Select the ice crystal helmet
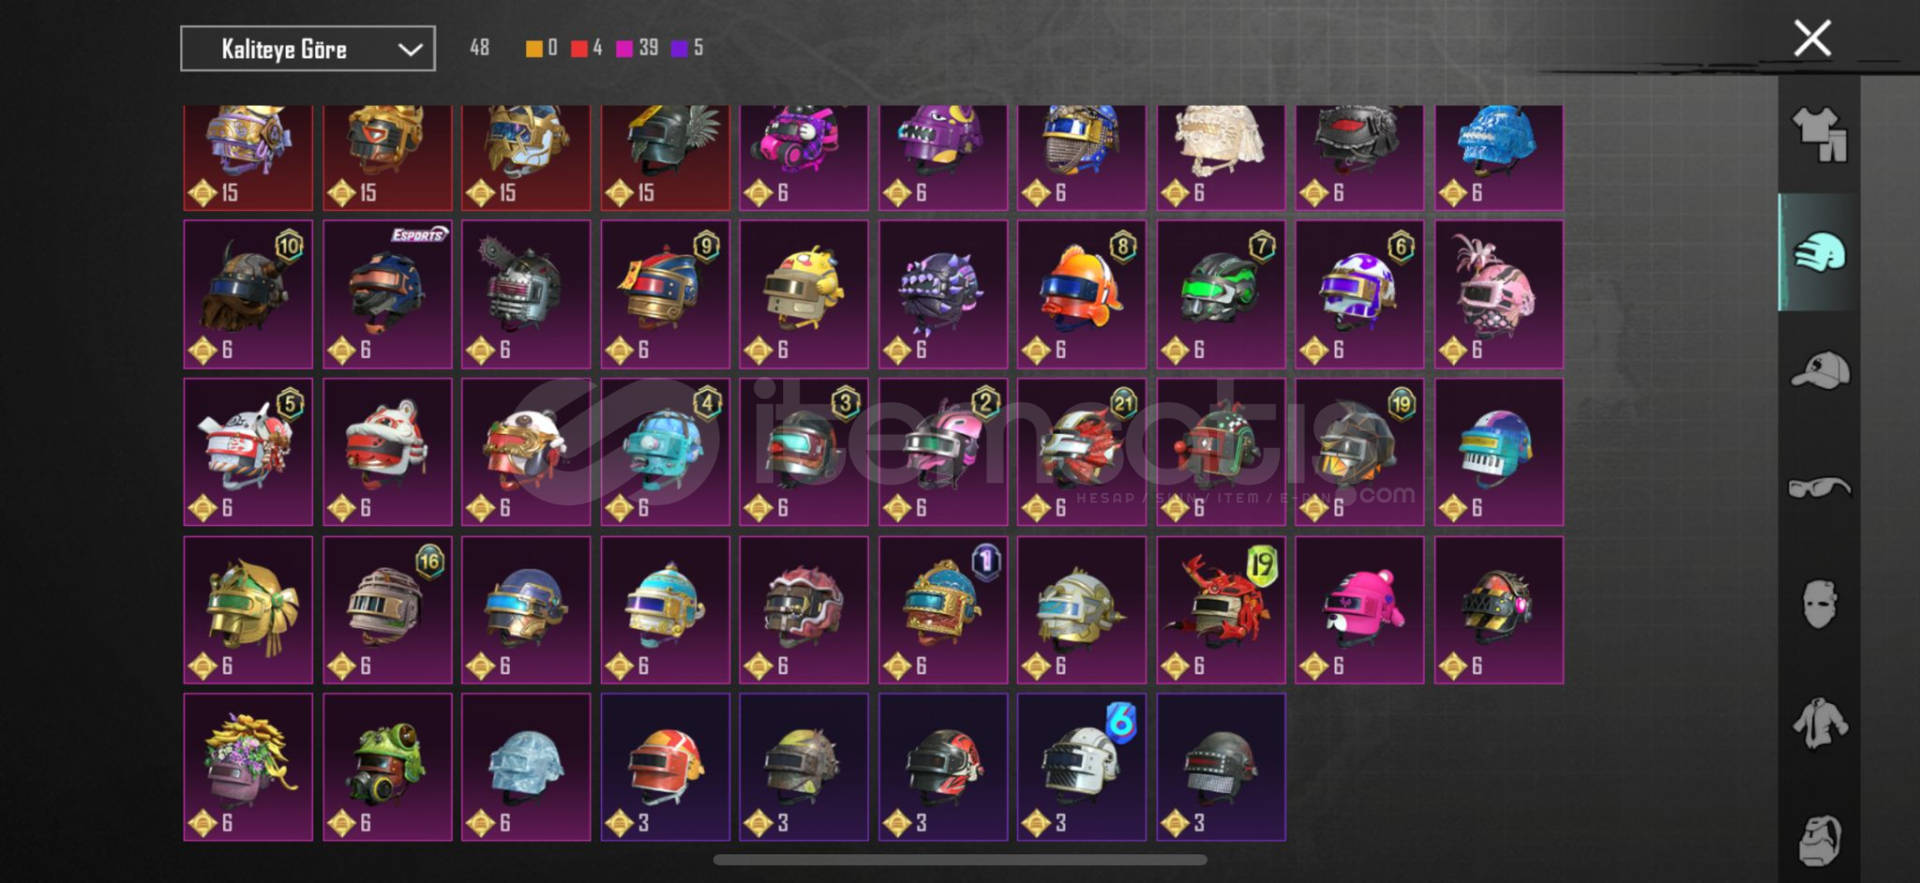Image resolution: width=1920 pixels, height=883 pixels. point(526,767)
